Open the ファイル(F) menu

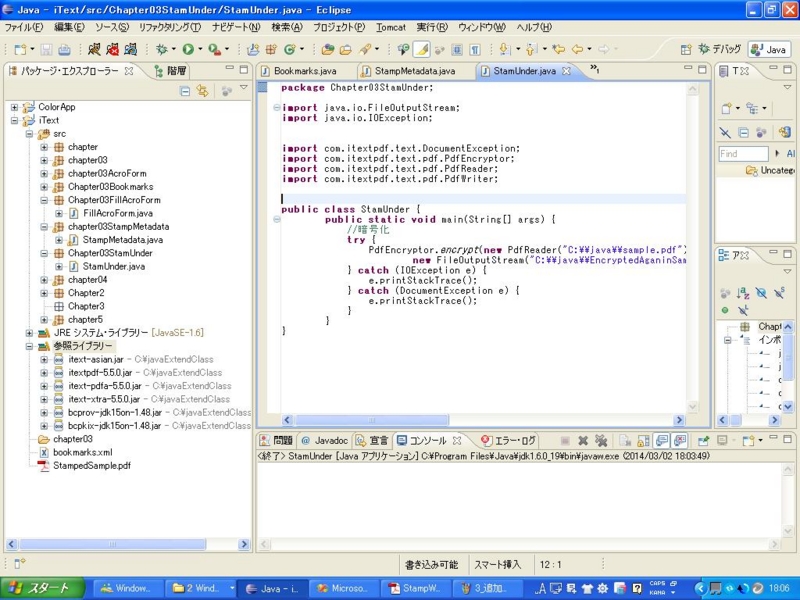tap(23, 27)
